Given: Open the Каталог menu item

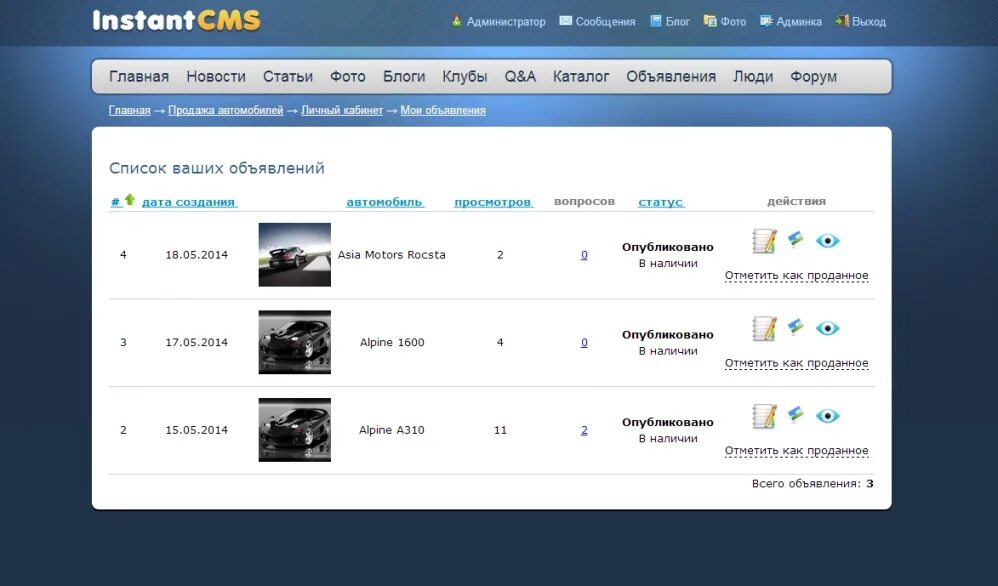Looking at the screenshot, I should (x=580, y=76).
